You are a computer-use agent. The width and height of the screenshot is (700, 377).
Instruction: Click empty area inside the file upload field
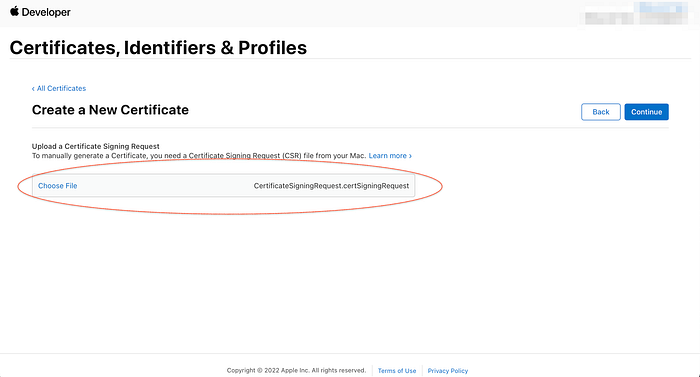point(165,186)
